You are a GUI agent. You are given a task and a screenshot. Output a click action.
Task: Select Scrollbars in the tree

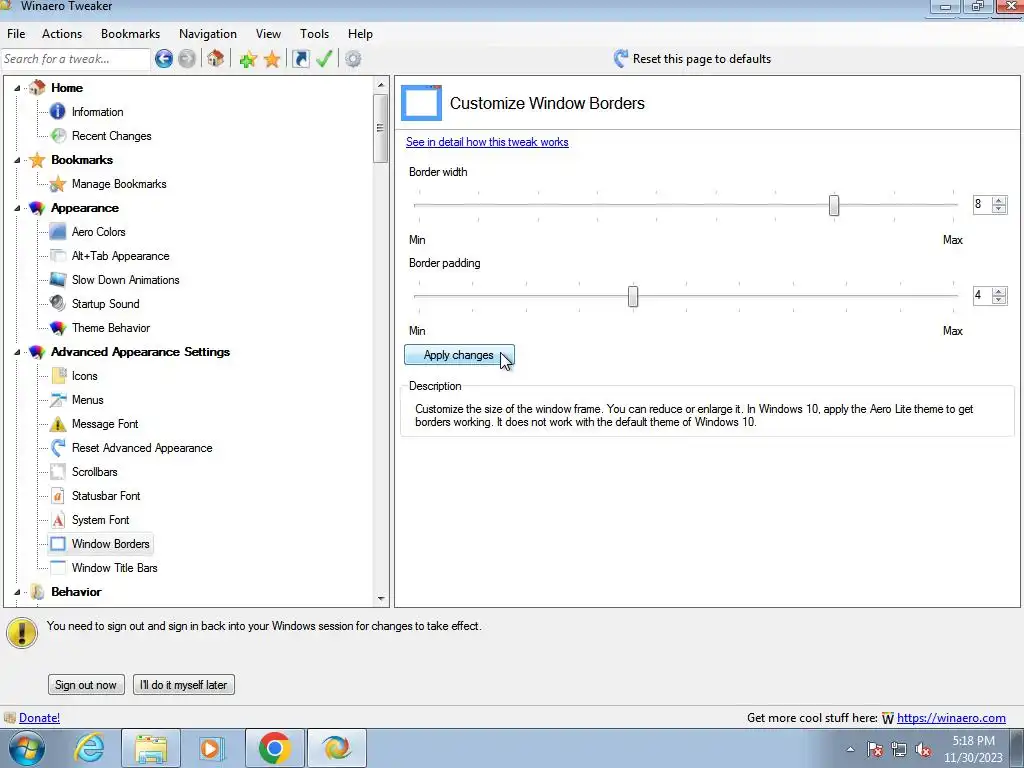click(x=95, y=472)
